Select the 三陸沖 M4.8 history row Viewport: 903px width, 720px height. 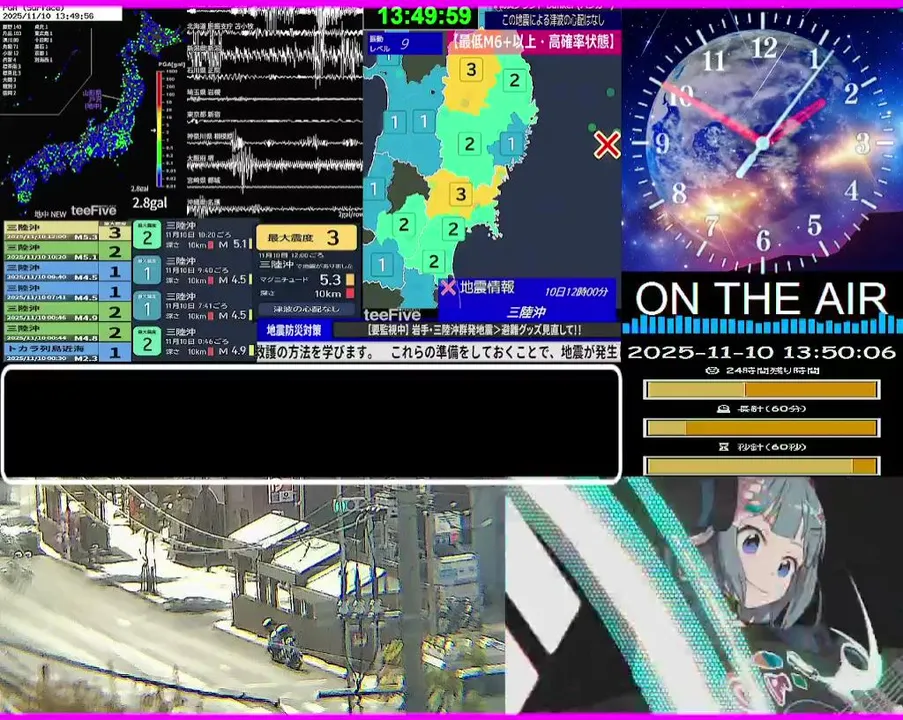coord(67,332)
